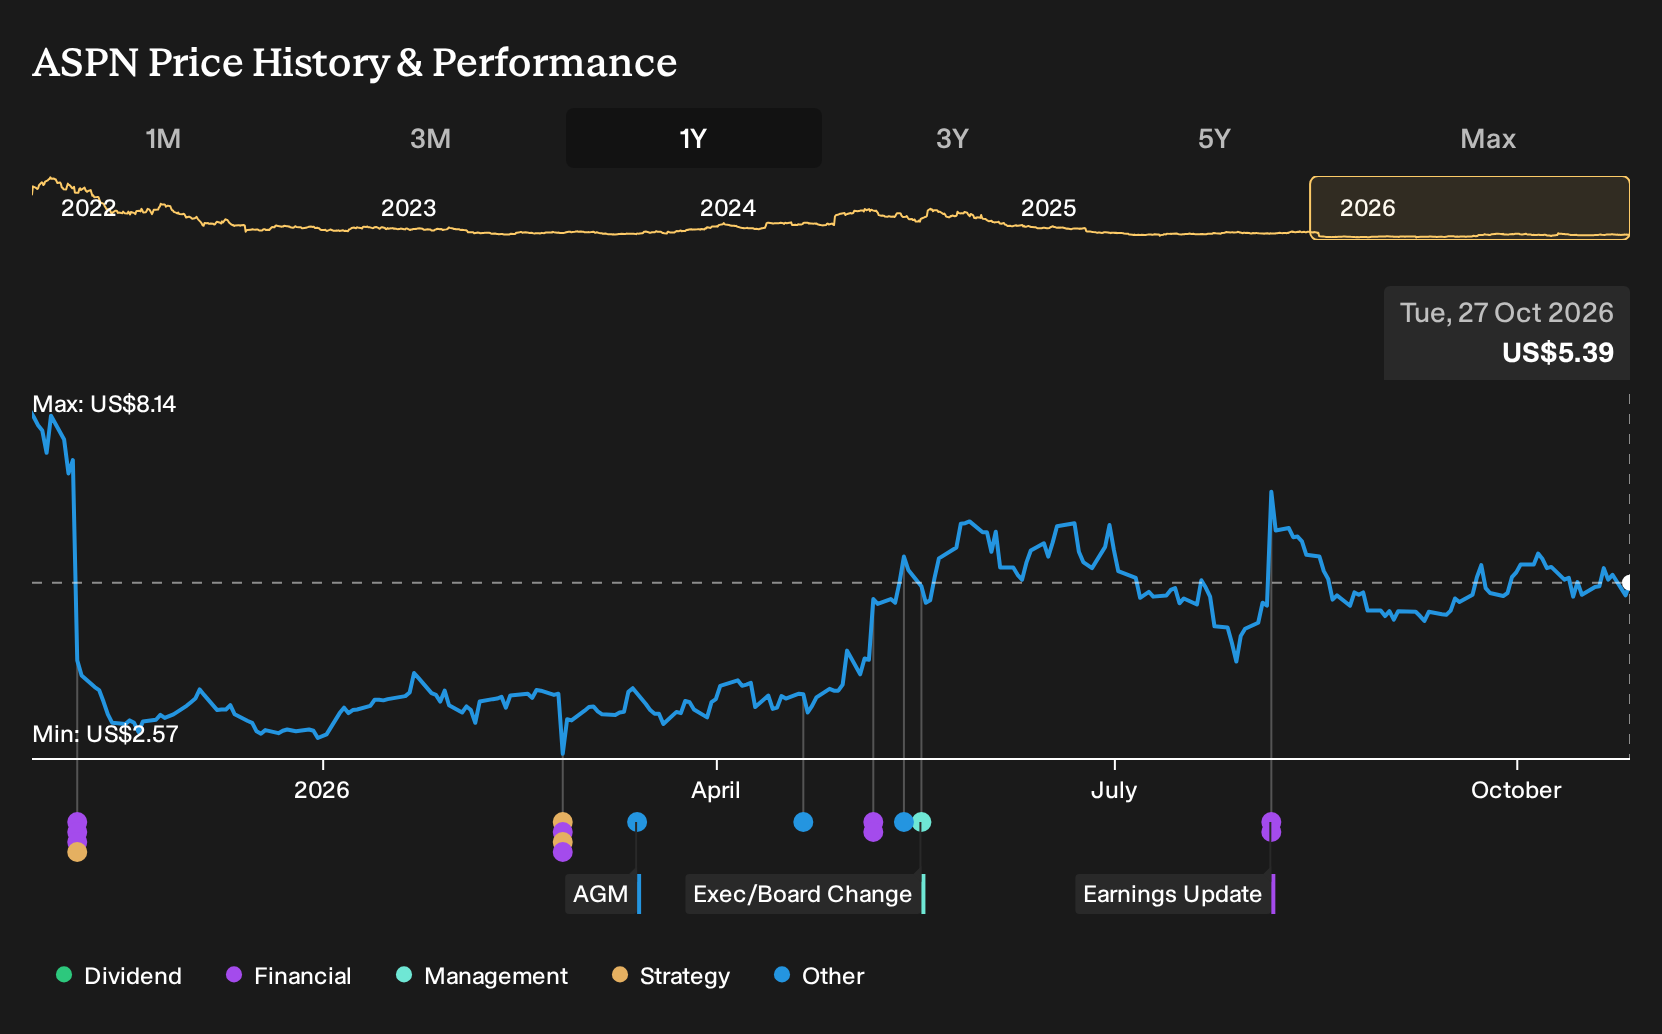
Task: Click the Max: US$8.14 label
Action: click(x=104, y=404)
